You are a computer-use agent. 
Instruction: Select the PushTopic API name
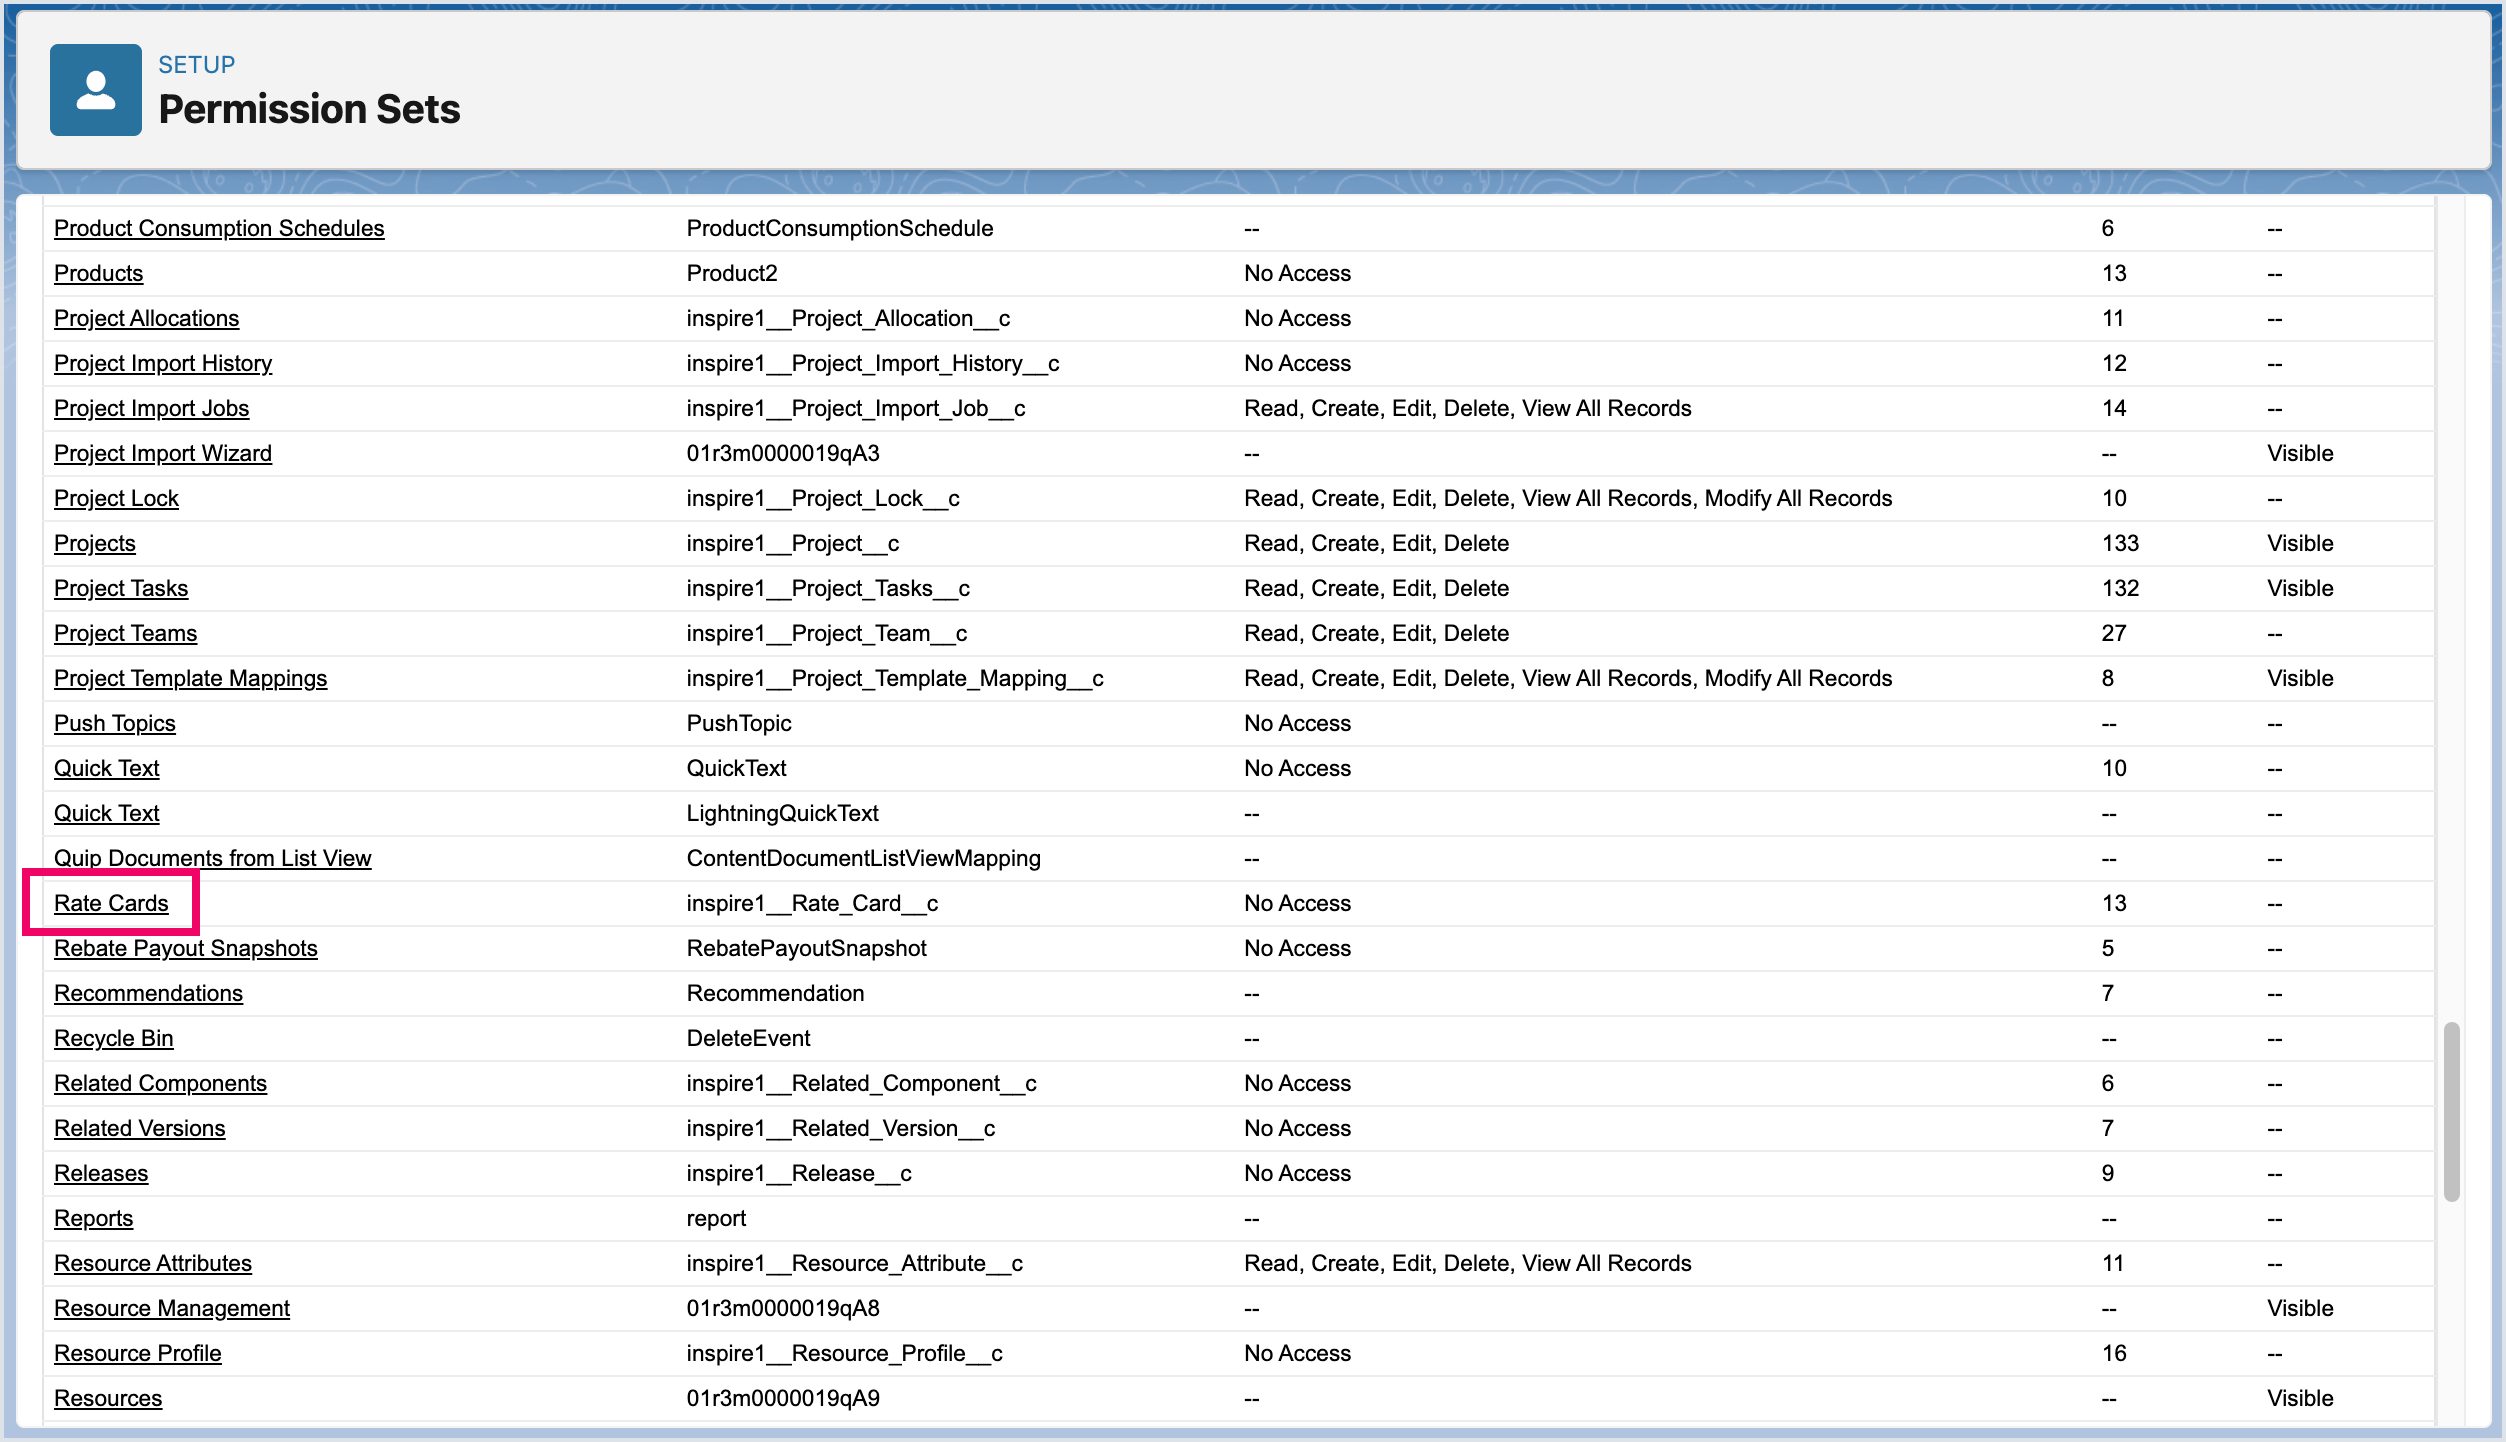click(739, 723)
